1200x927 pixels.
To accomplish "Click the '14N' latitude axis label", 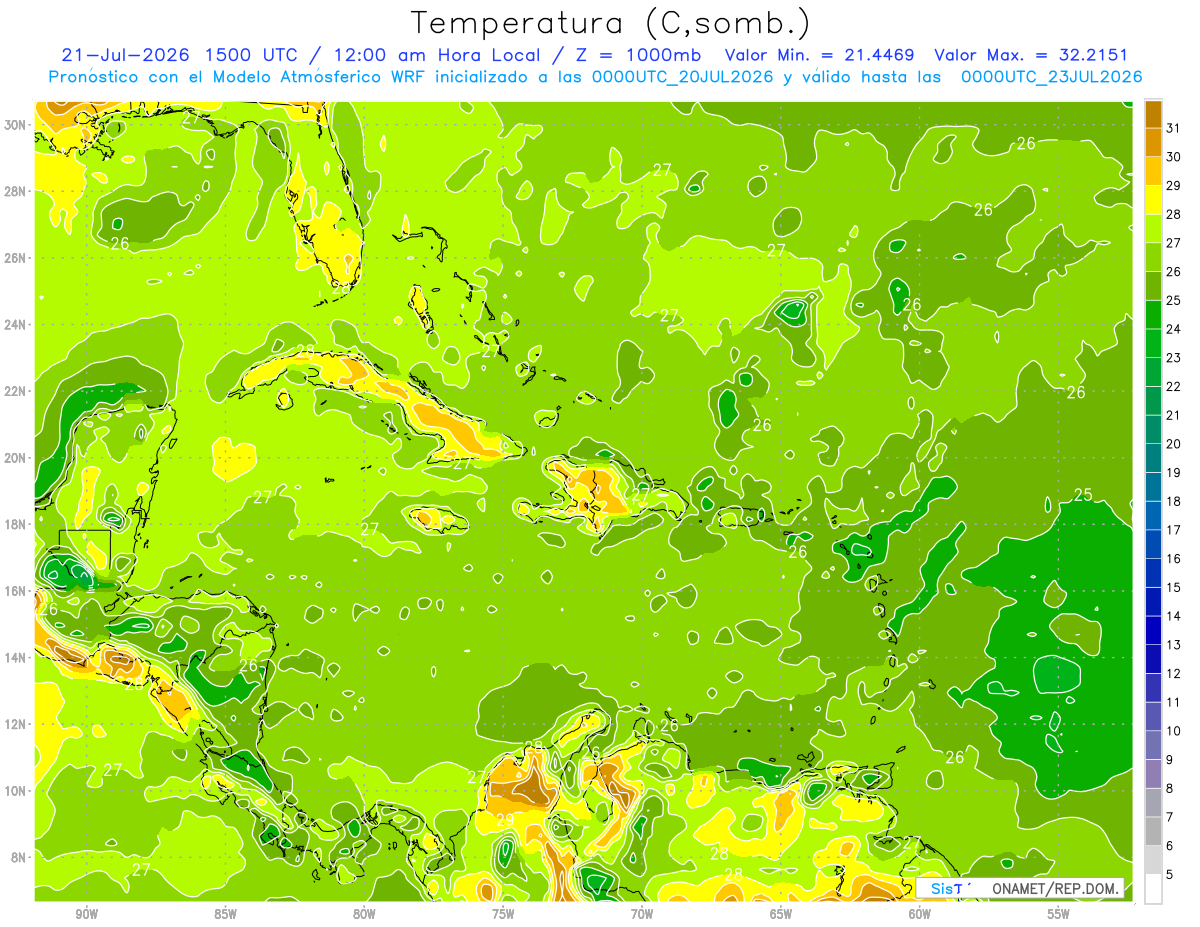I will click(x=17, y=658).
